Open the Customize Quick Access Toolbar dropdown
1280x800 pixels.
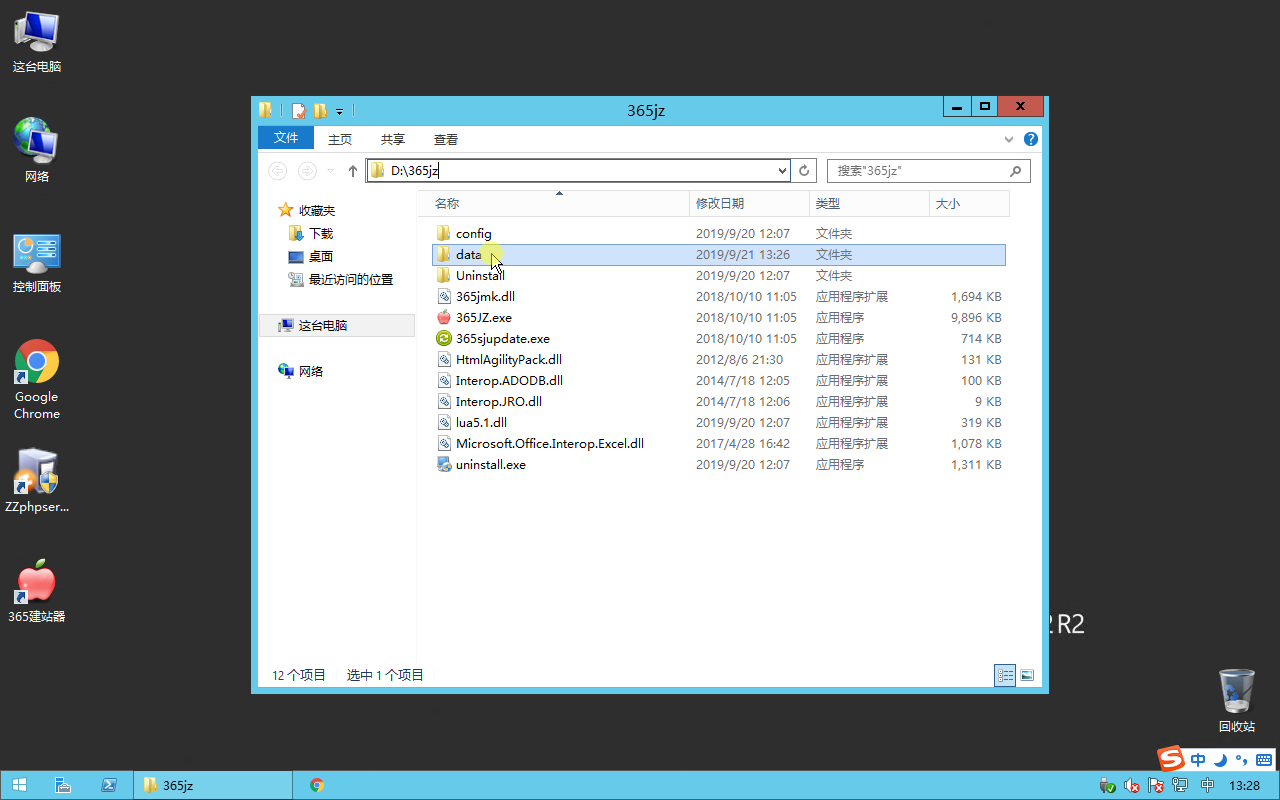pos(339,111)
